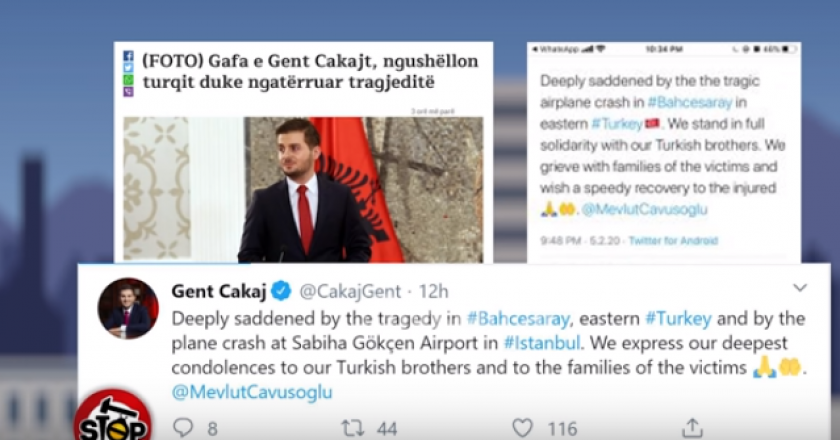840x440 pixels.
Task: Open @MevlutCavusoglu mention in the lower tweet
Action: click(x=252, y=392)
